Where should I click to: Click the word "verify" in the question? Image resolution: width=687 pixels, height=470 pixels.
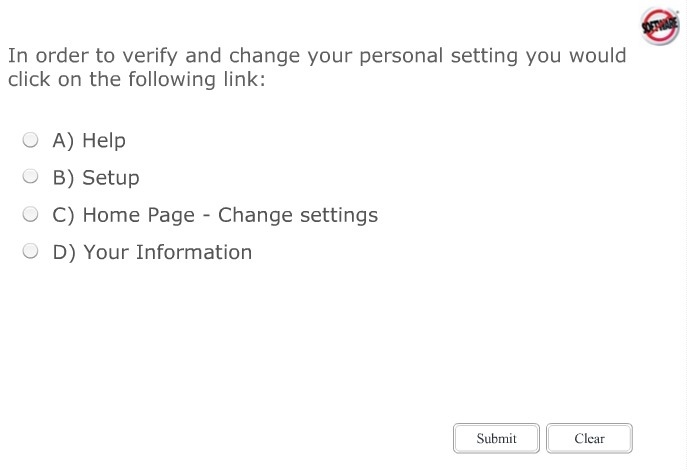coord(148,56)
